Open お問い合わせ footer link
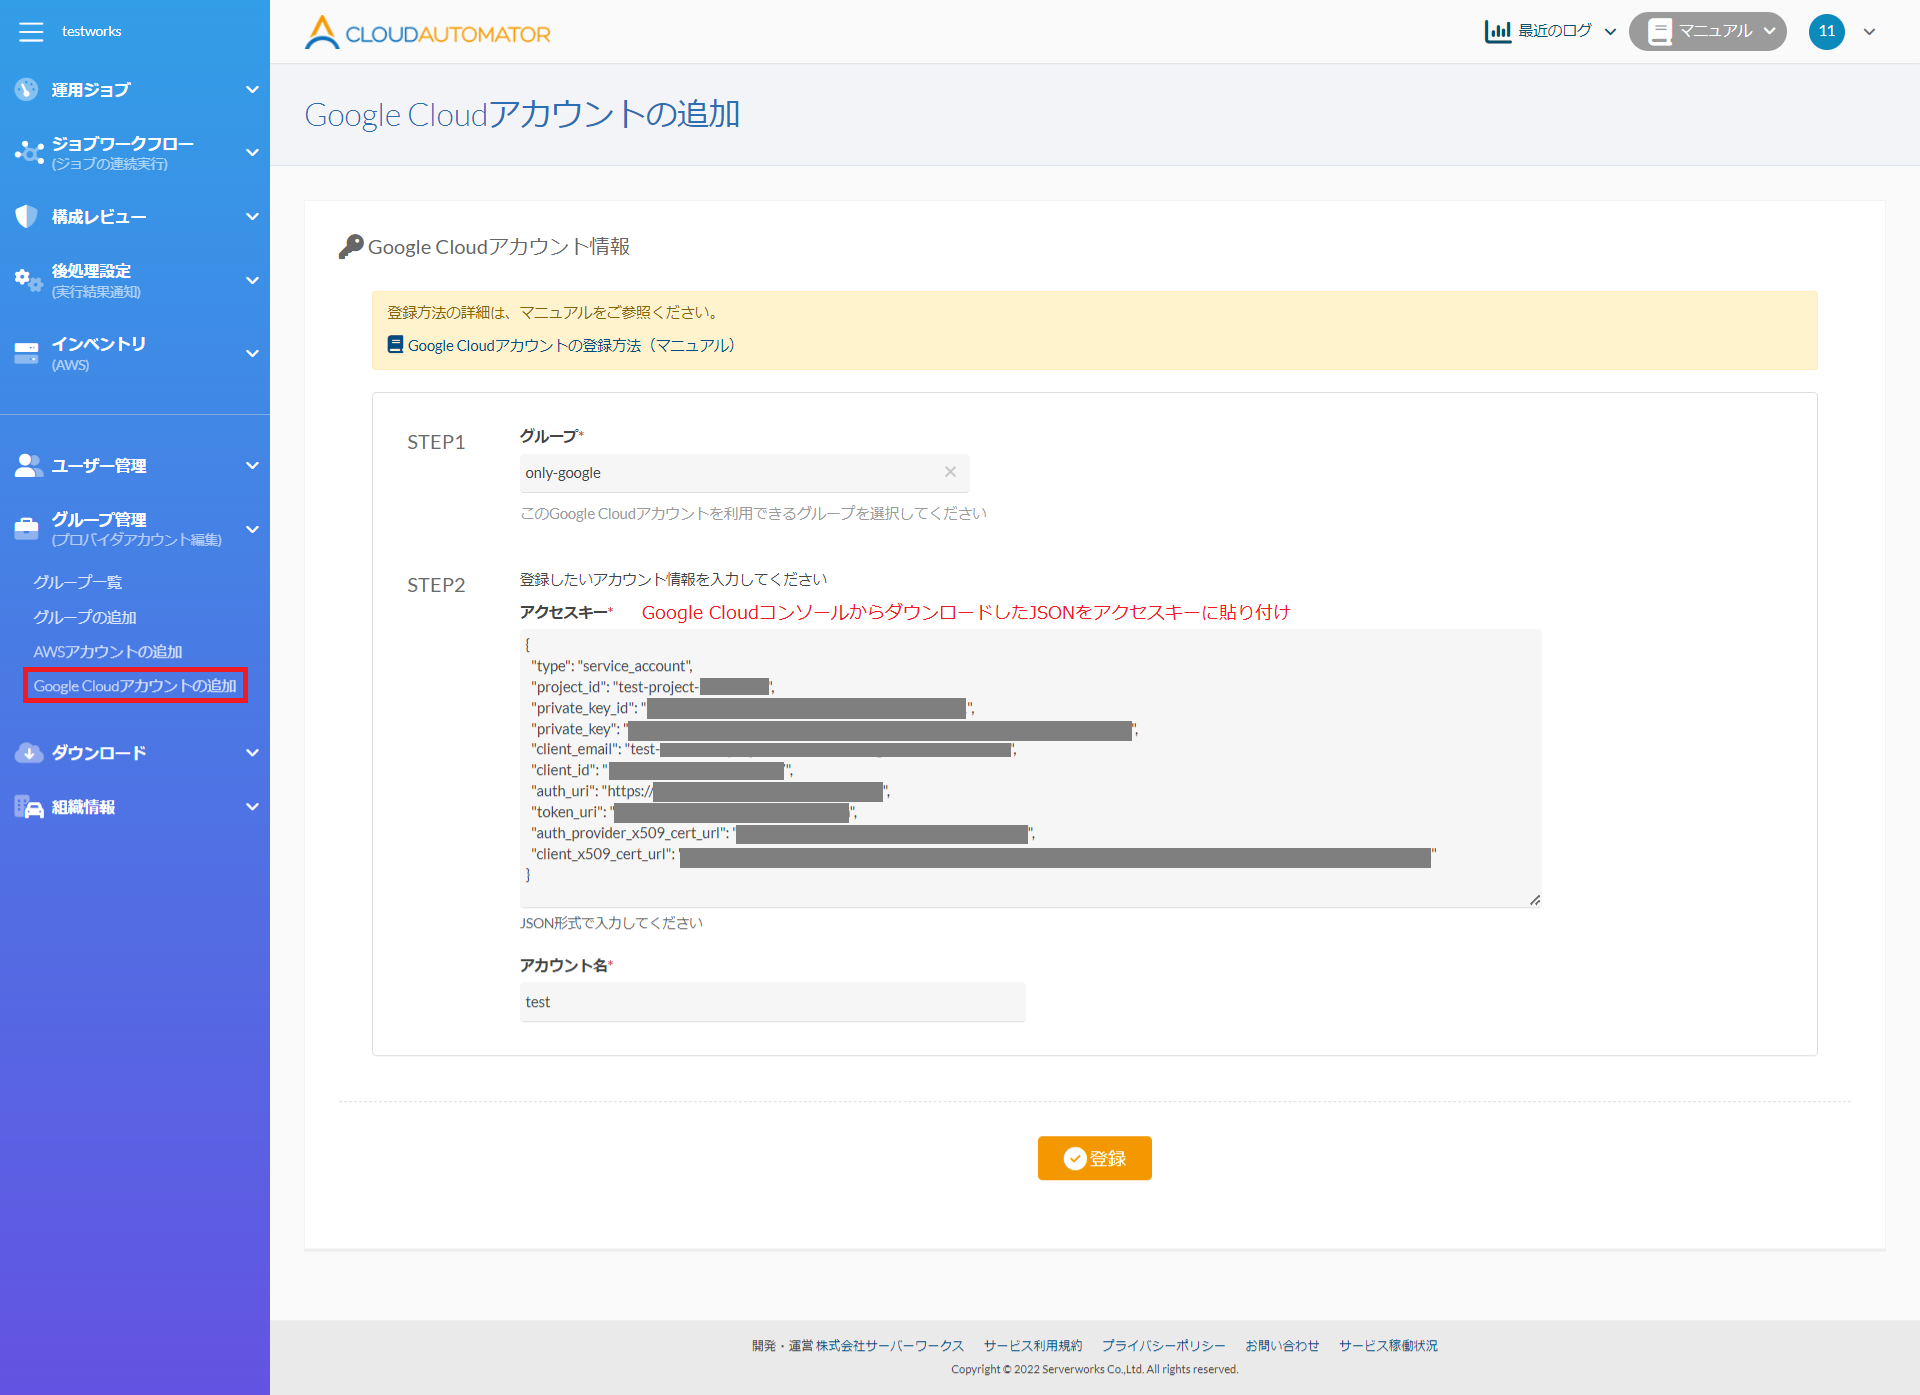This screenshot has width=1920, height=1395. tap(1282, 1346)
